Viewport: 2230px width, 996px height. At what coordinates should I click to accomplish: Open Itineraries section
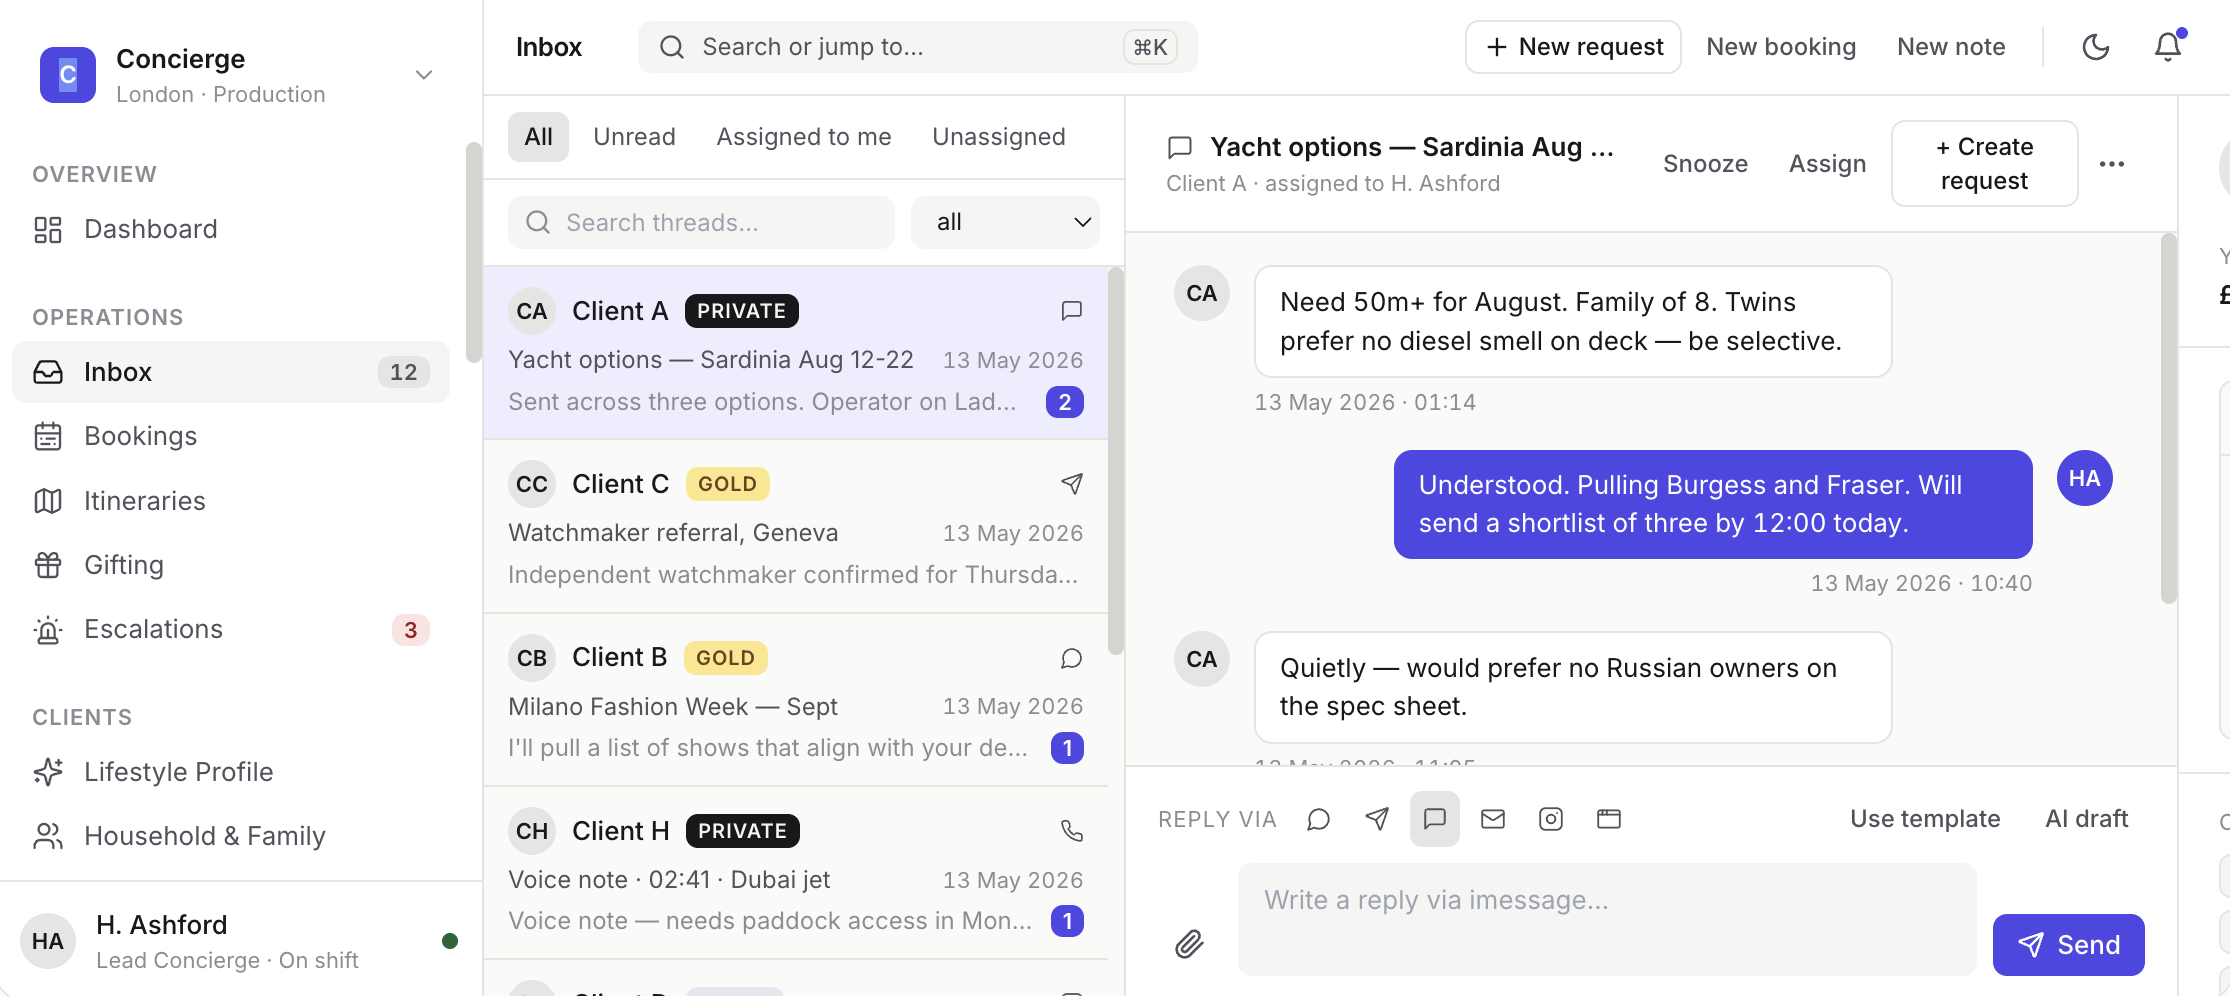[x=230, y=501]
